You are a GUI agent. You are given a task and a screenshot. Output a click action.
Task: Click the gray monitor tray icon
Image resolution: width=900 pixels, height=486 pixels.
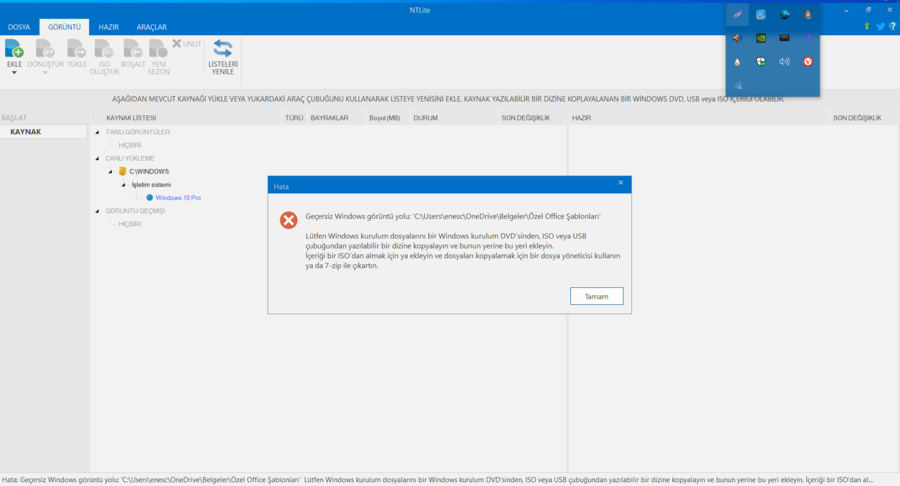tap(808, 14)
